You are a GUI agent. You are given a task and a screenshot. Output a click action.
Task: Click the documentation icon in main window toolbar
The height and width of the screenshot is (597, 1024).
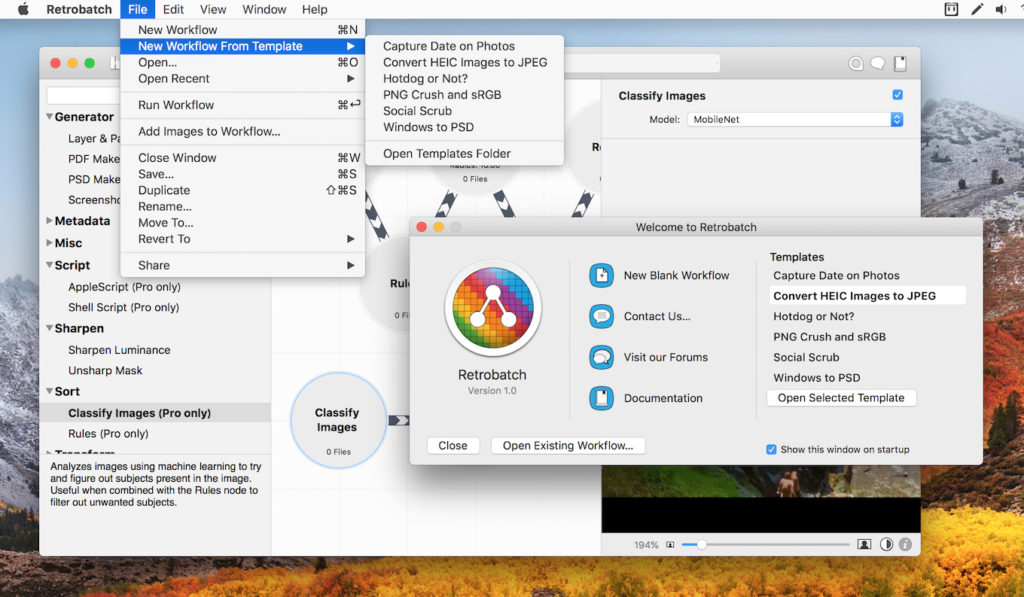click(900, 63)
